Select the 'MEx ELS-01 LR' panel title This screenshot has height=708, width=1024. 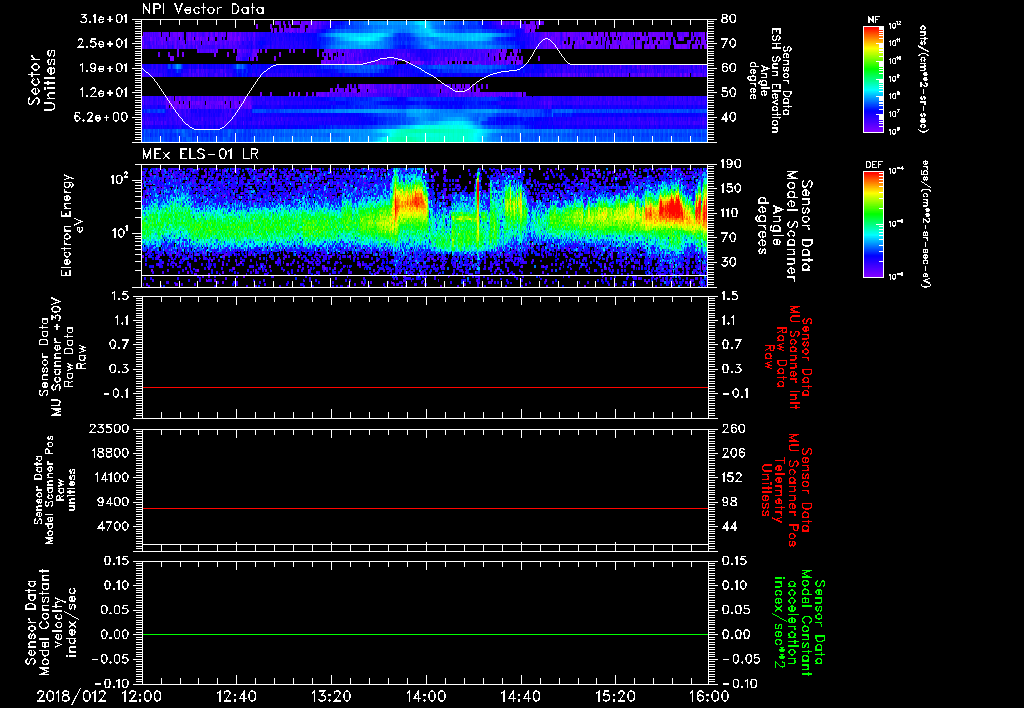pos(199,154)
